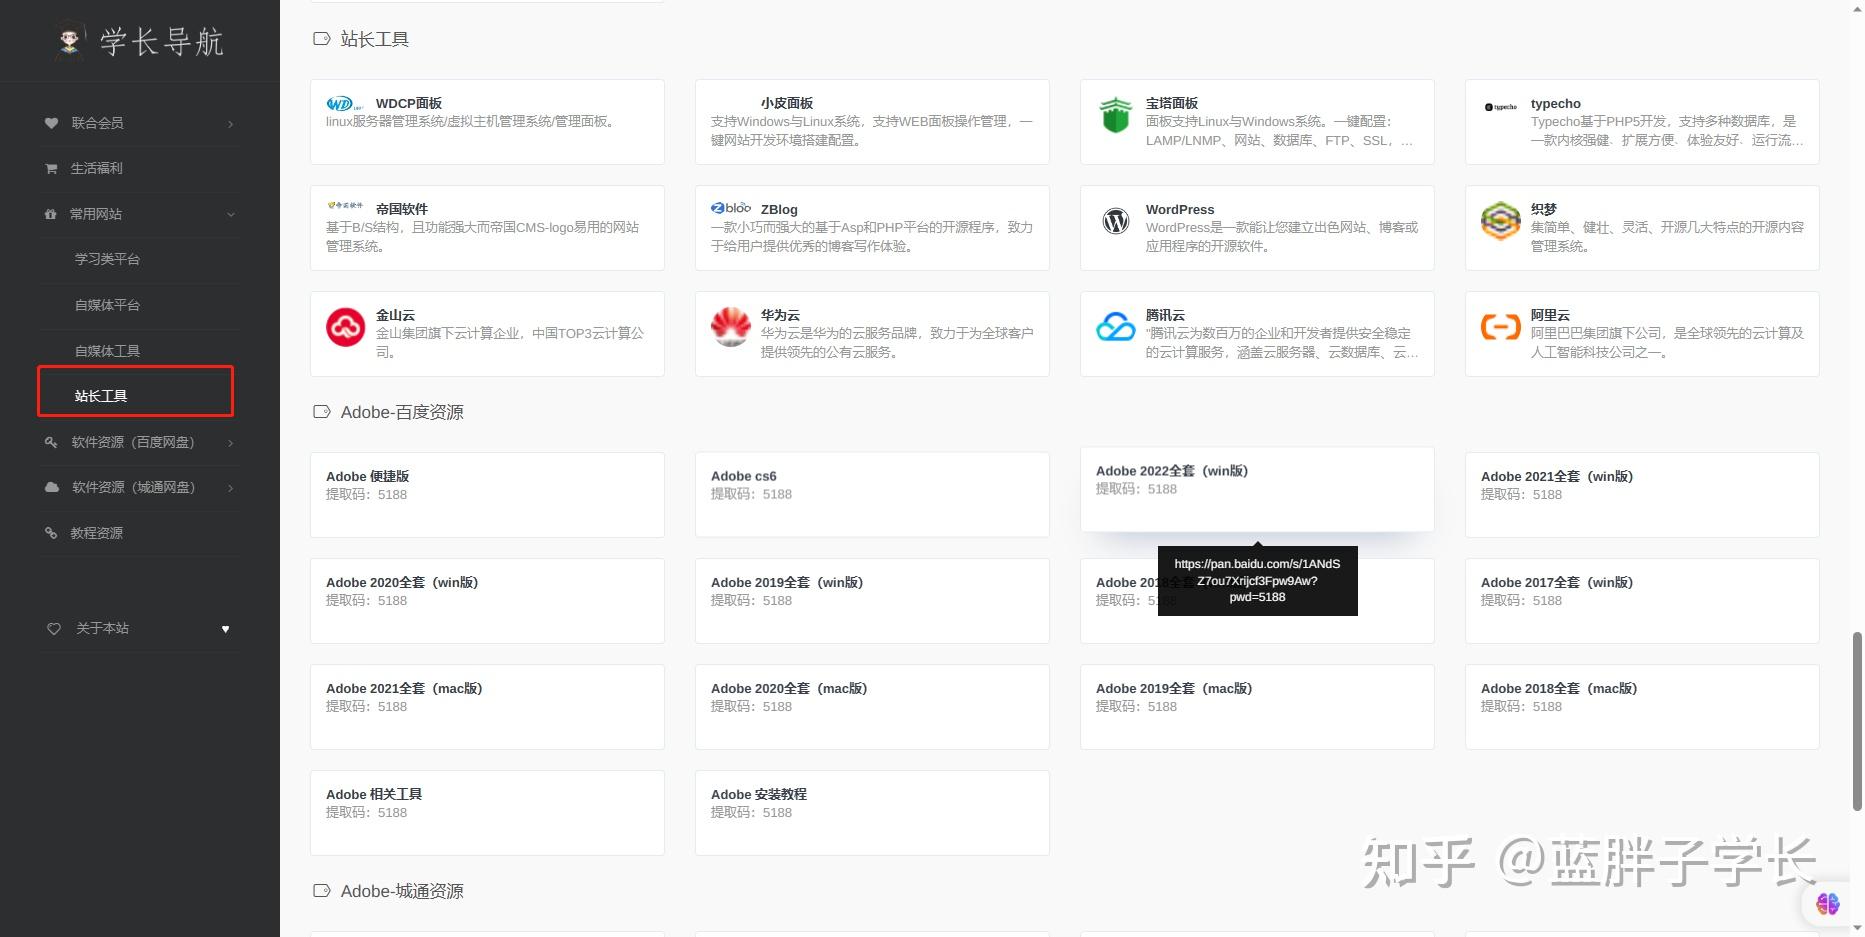The width and height of the screenshot is (1865, 937).
Task: Click the 帝国软件 logo icon
Action: (x=345, y=205)
